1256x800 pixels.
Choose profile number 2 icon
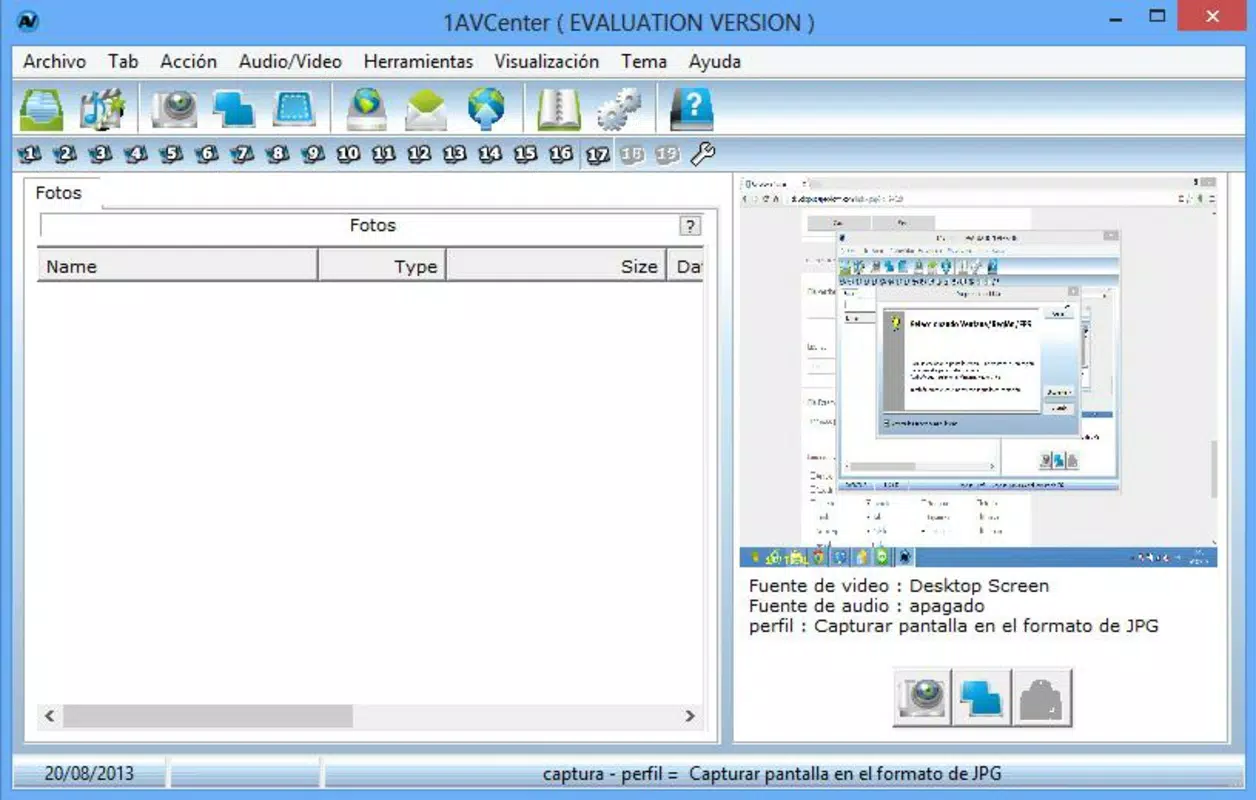[66, 154]
